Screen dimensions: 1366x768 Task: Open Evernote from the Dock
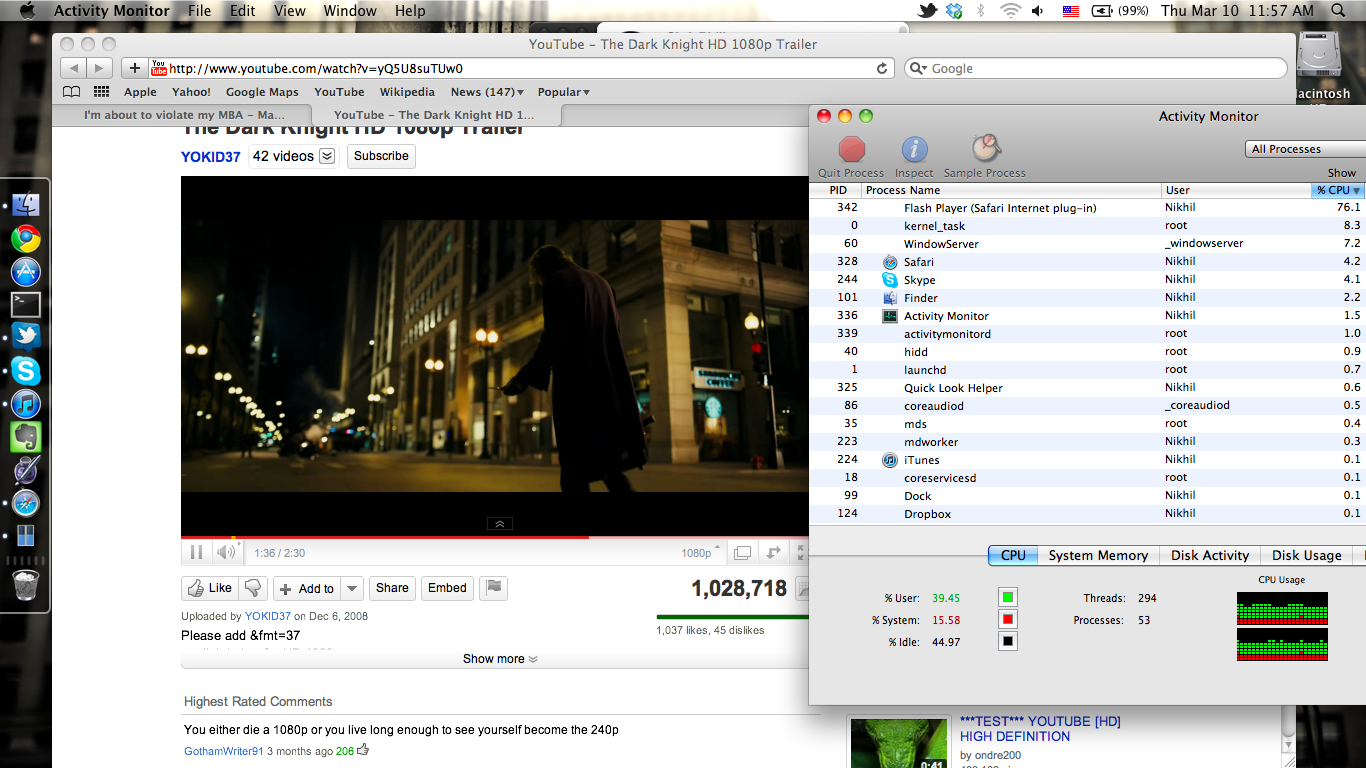25,437
